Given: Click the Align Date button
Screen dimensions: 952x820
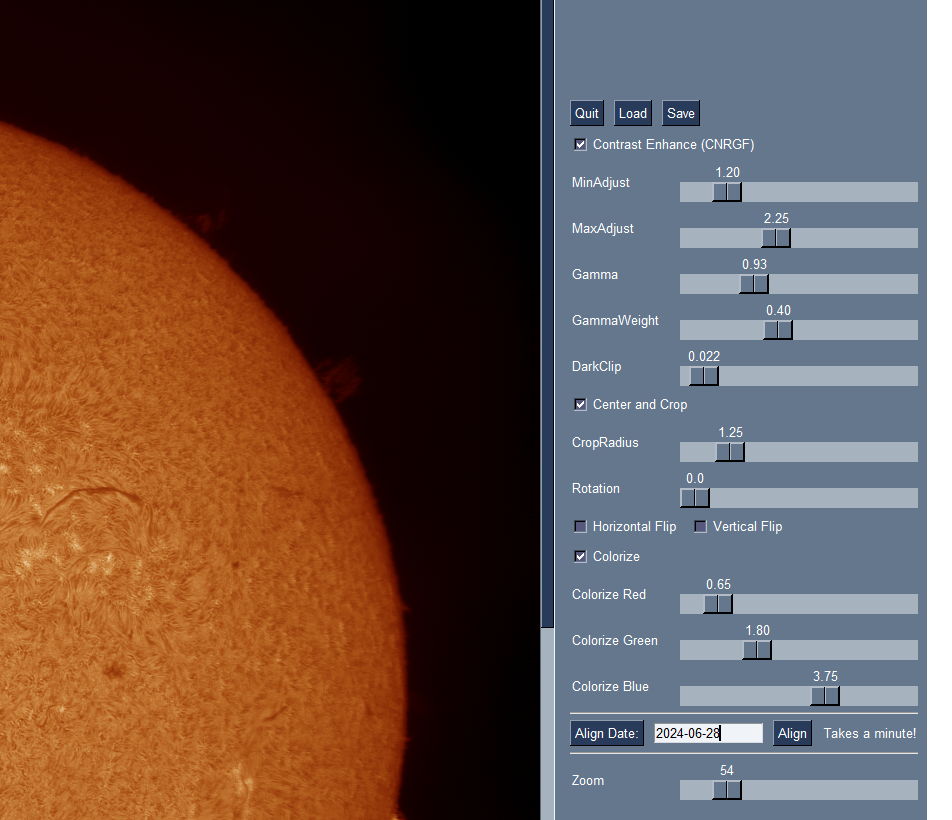Looking at the screenshot, I should click(607, 733).
